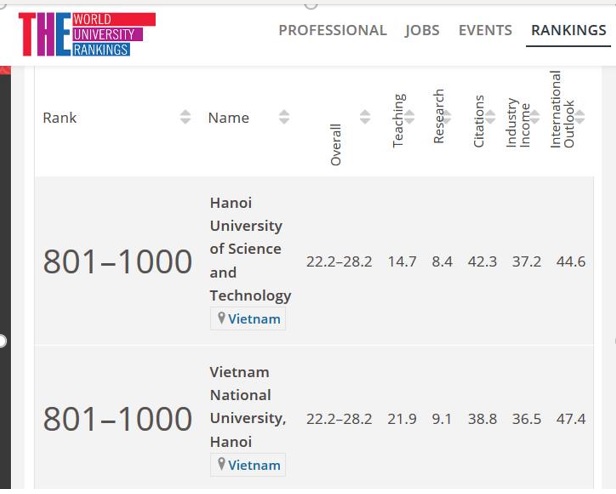Follow Vietnam country link under Hanoi University

coord(254,319)
